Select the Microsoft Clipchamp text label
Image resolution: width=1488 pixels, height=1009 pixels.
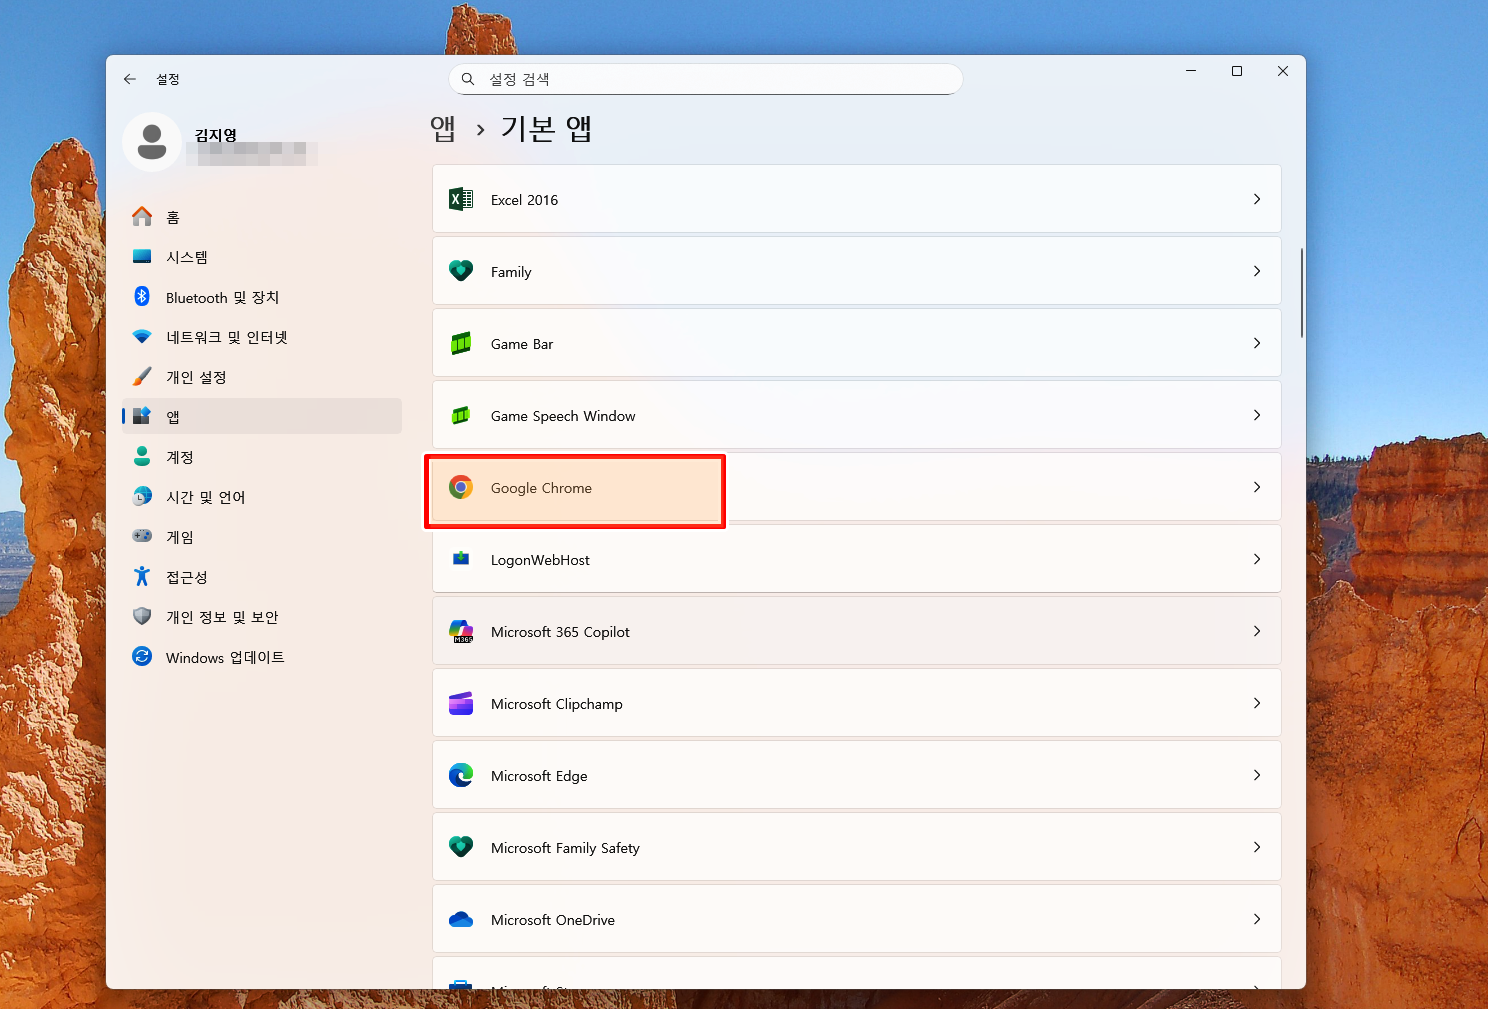pyautogui.click(x=557, y=704)
